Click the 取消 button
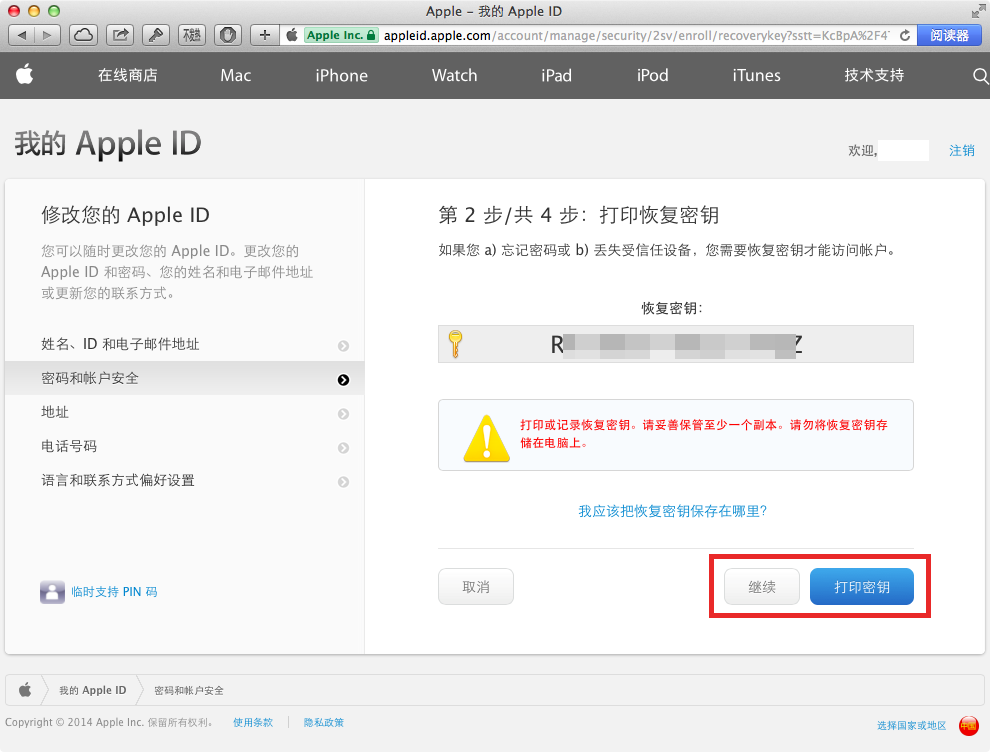This screenshot has height=752, width=990. point(476,587)
